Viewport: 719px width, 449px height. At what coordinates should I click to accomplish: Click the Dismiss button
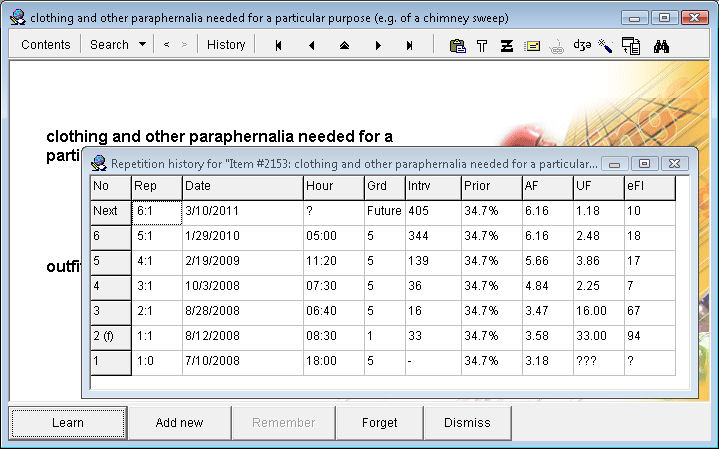point(467,423)
